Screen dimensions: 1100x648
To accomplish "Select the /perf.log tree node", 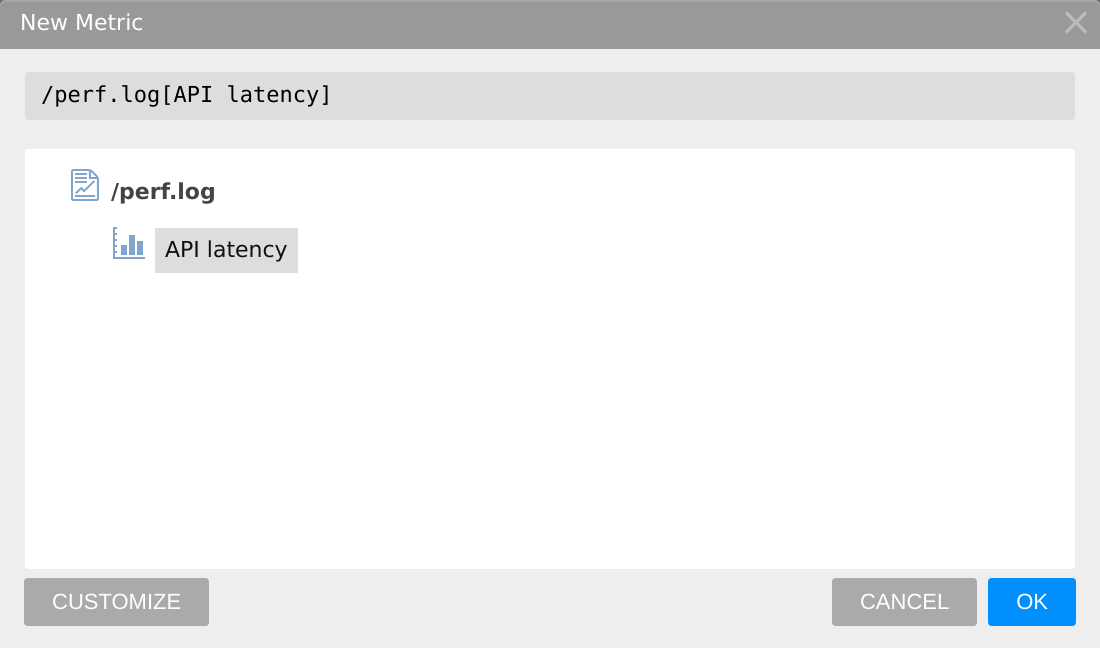I will [163, 191].
